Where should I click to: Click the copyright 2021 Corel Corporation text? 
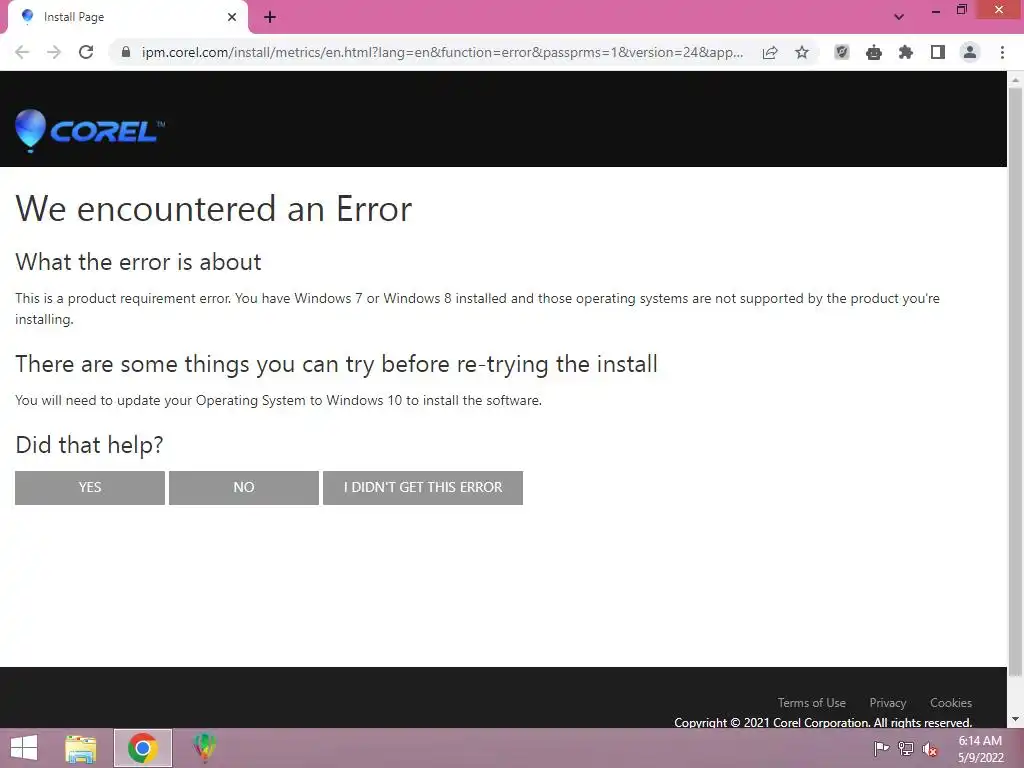[x=823, y=722]
